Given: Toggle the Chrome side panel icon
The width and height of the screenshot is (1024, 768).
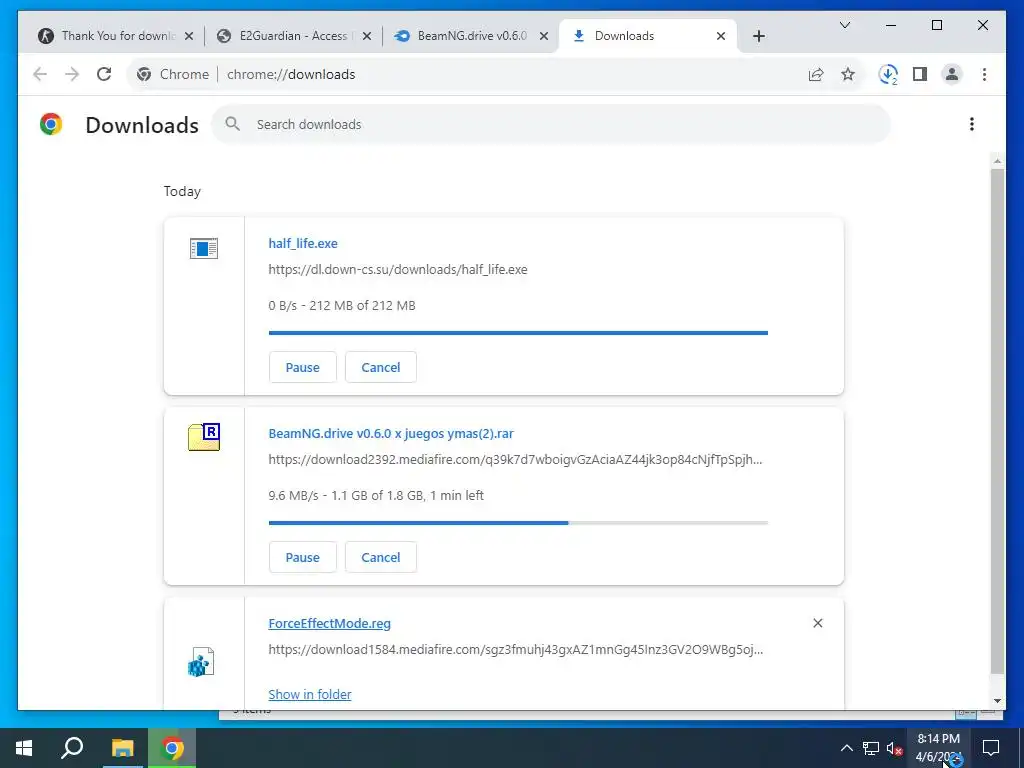Looking at the screenshot, I should [920, 74].
